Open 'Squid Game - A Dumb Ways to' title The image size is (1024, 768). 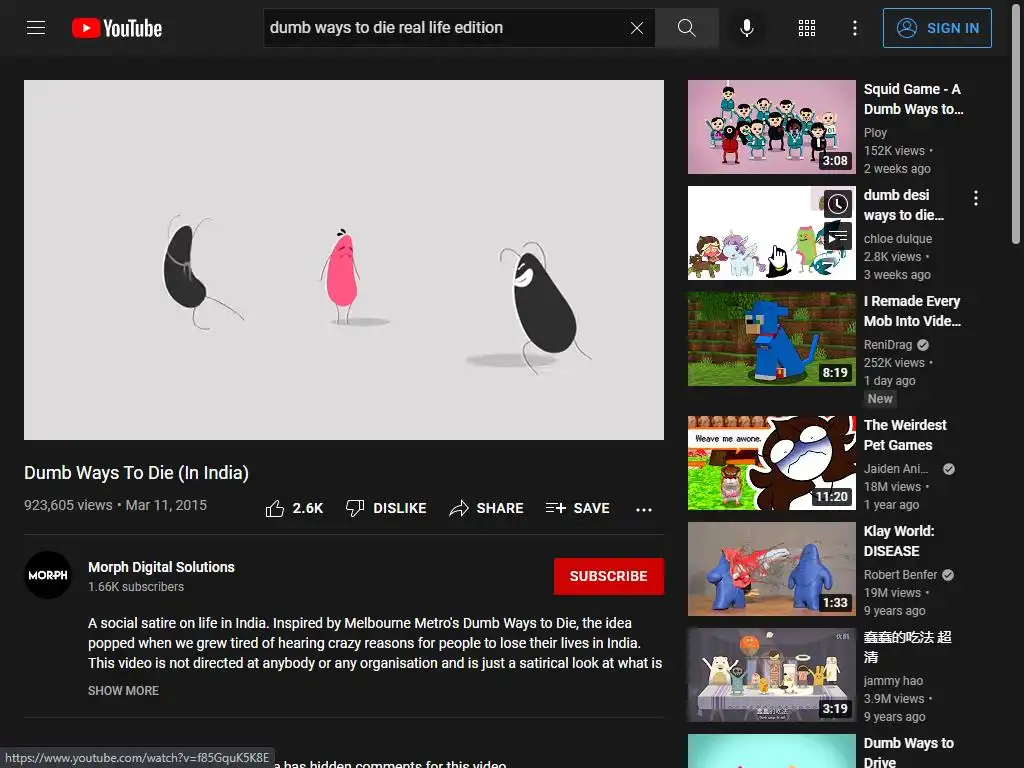pyautogui.click(x=913, y=99)
